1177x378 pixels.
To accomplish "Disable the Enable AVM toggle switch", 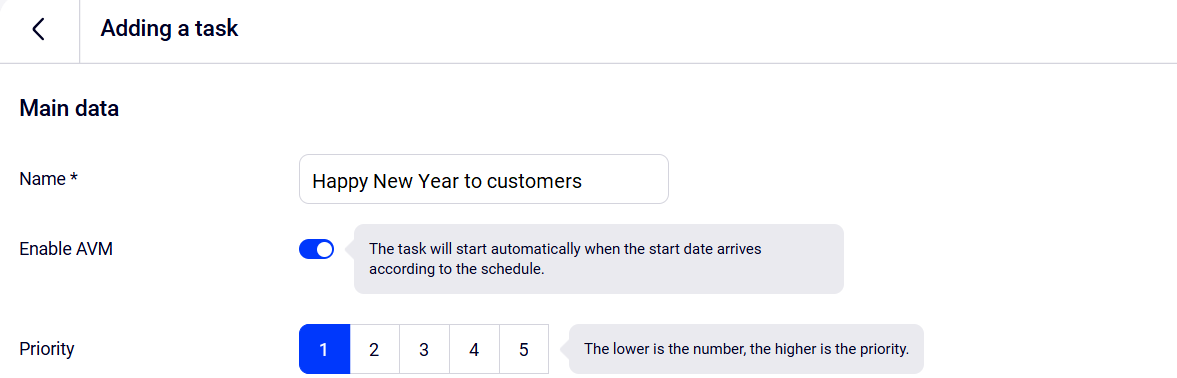I will coord(317,250).
